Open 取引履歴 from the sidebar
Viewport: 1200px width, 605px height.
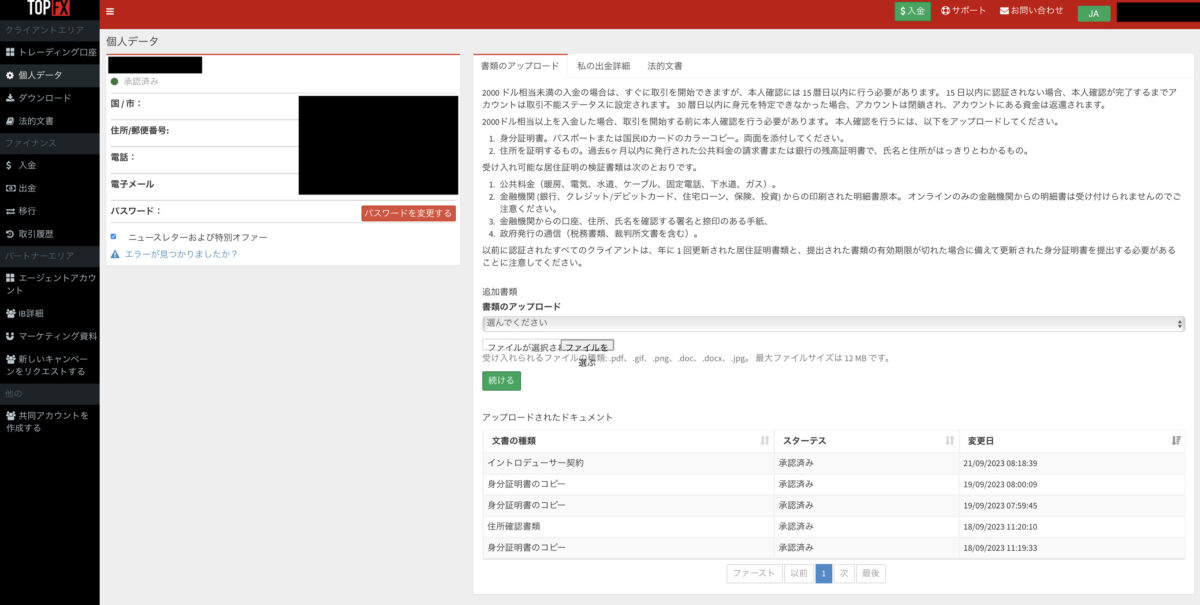36,234
